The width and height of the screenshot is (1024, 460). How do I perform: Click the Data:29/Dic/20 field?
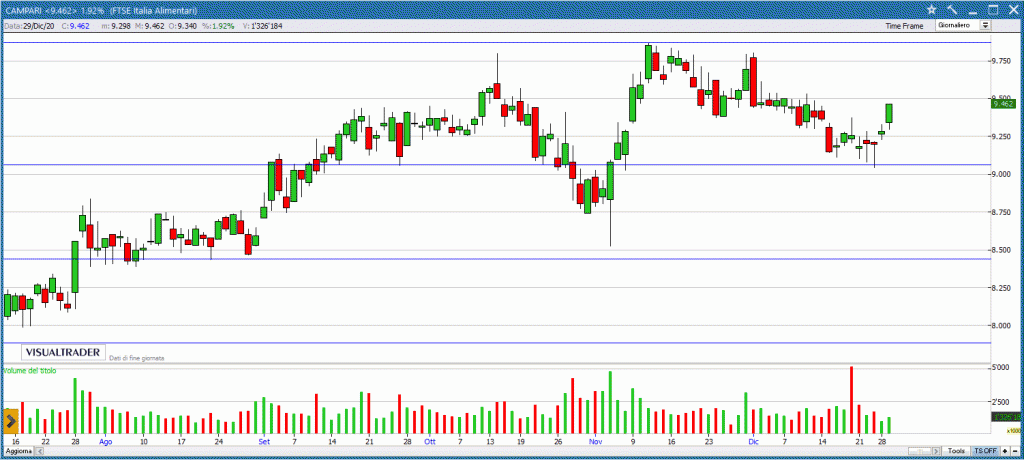30,26
